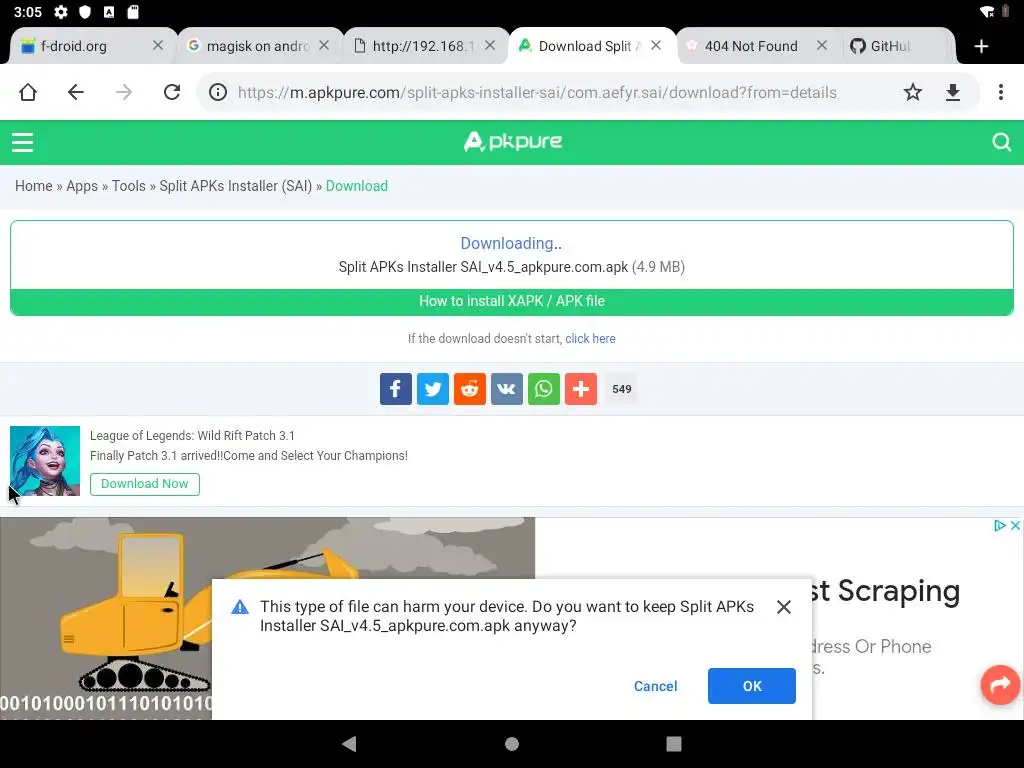Open the League of Legends thumbnail image

click(45, 461)
